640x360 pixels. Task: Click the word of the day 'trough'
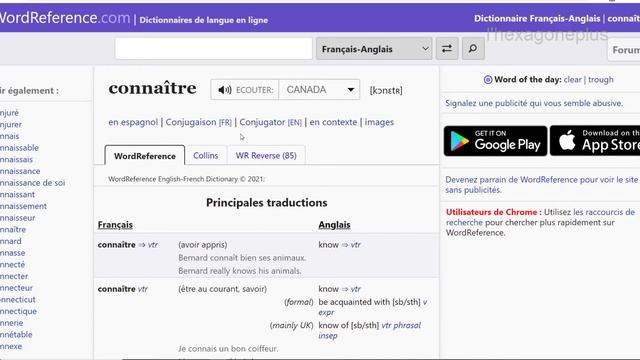pyautogui.click(x=600, y=80)
